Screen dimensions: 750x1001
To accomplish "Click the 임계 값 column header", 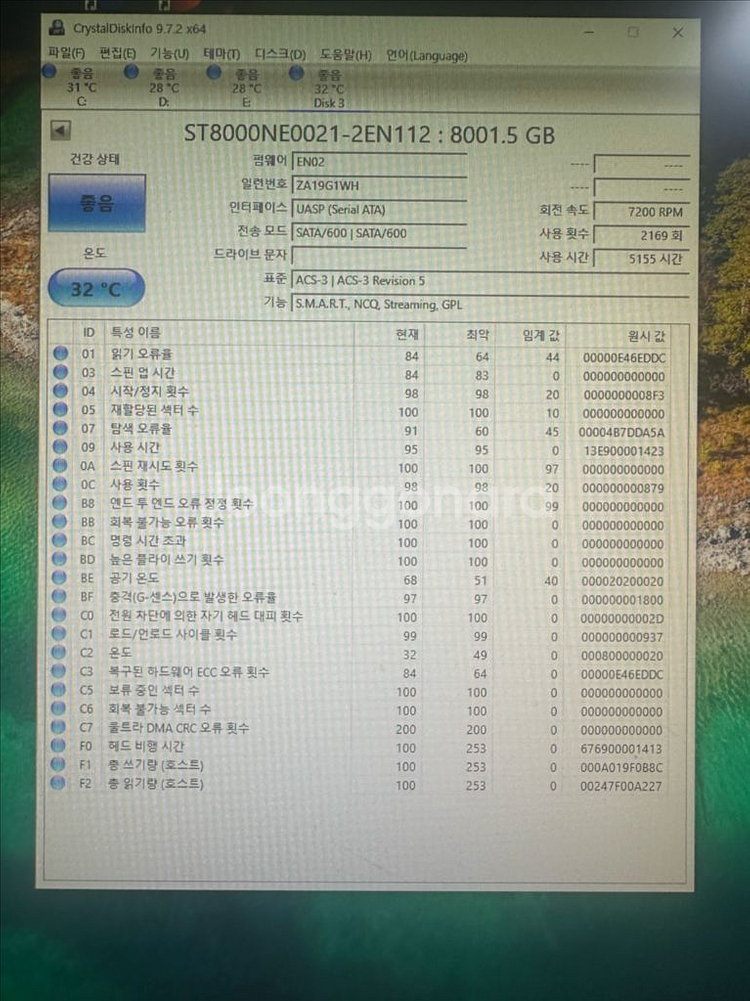I will 531,336.
